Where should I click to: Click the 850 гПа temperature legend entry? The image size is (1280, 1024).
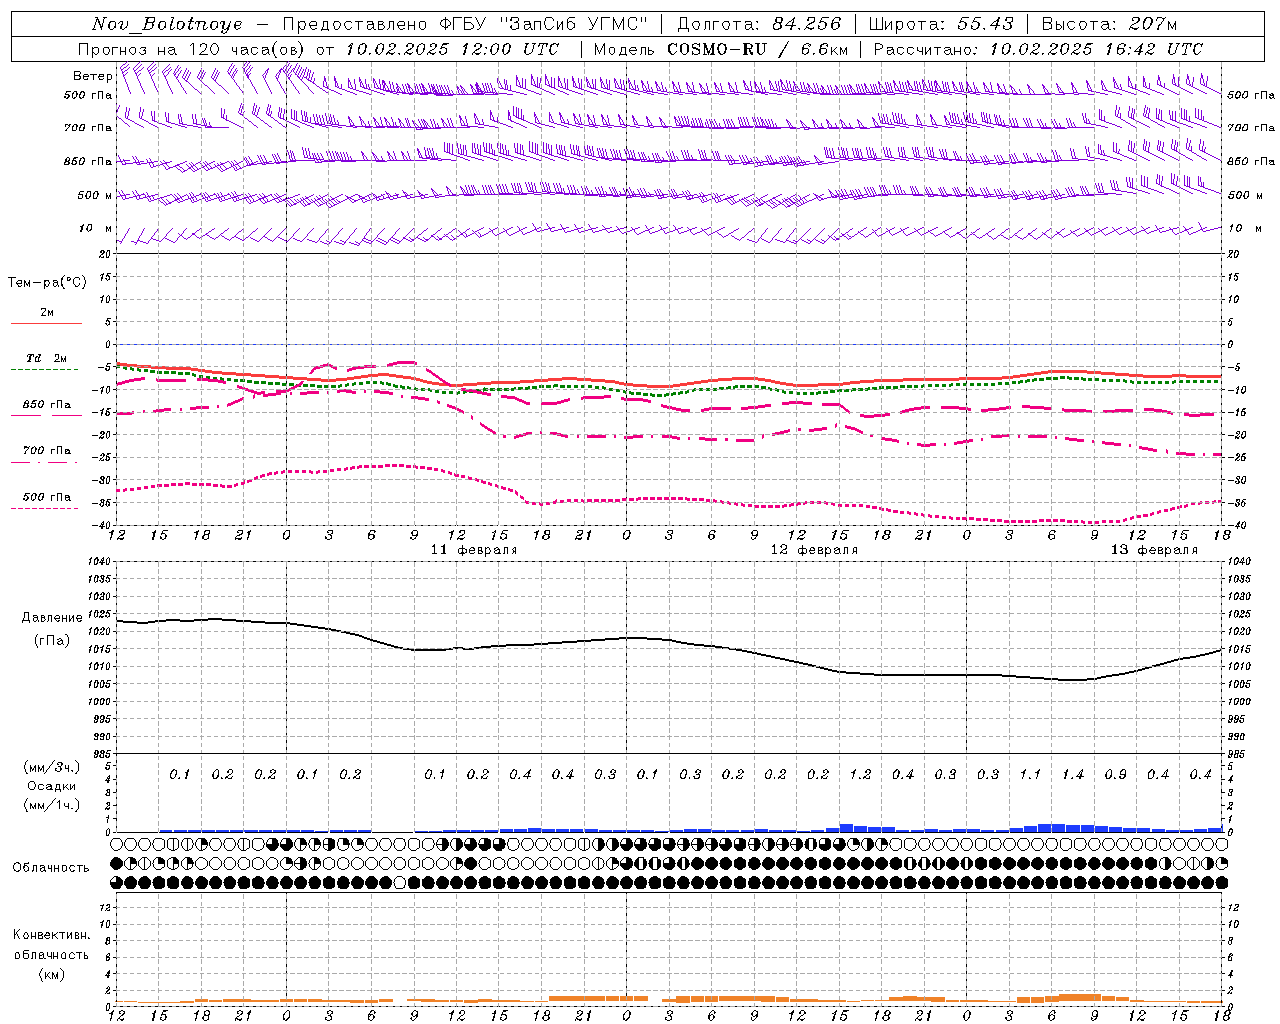(x=47, y=405)
